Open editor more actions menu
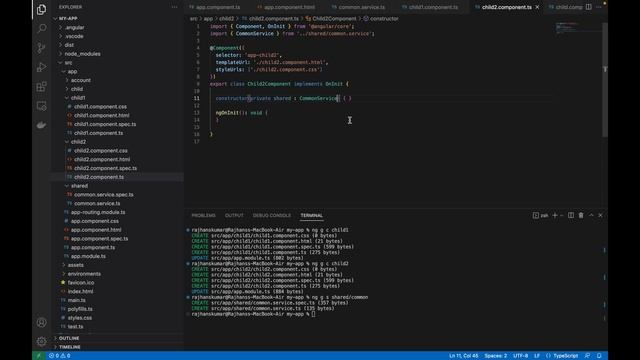 tap(599, 7)
